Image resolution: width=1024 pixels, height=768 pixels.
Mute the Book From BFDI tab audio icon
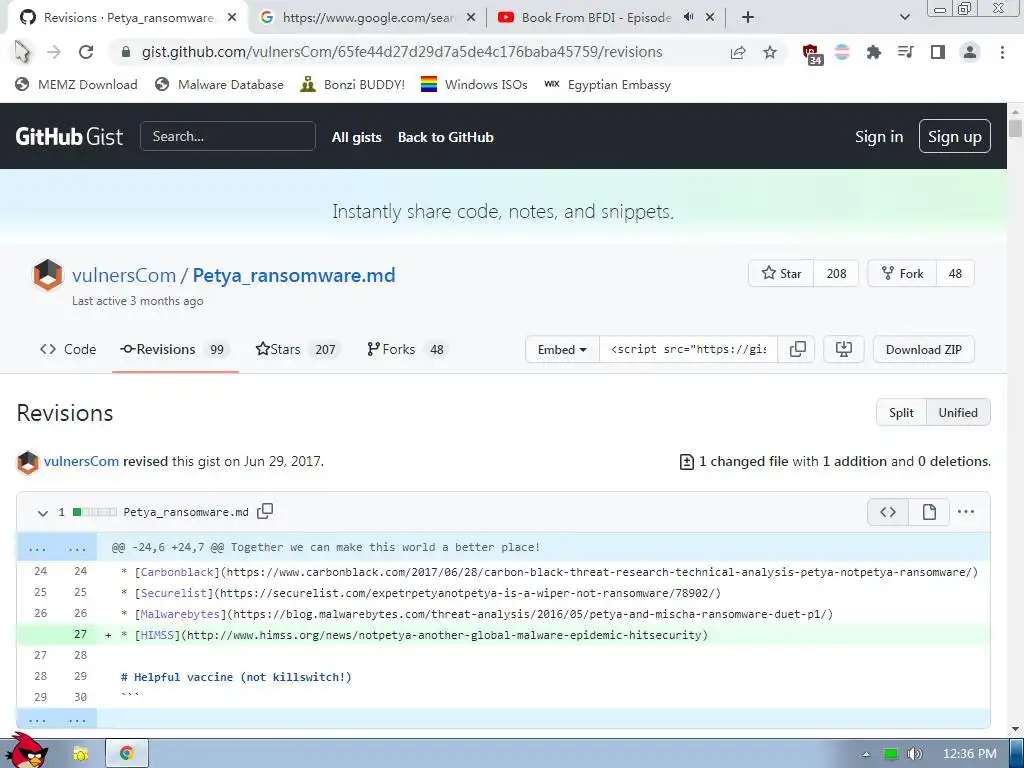tap(688, 17)
